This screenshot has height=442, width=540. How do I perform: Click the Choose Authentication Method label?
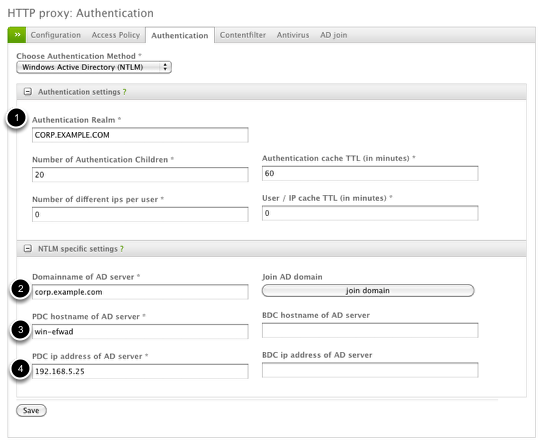[79, 56]
